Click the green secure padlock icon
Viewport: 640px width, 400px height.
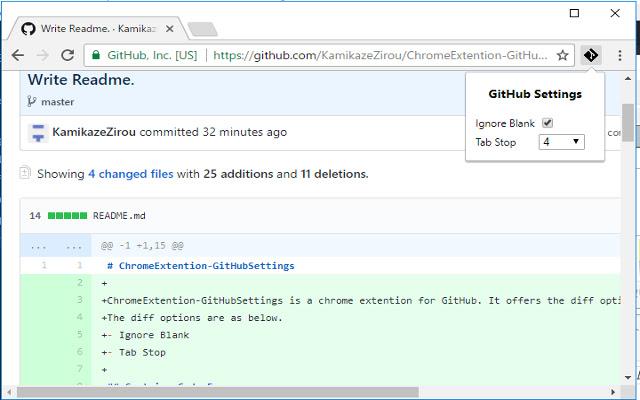click(96, 55)
